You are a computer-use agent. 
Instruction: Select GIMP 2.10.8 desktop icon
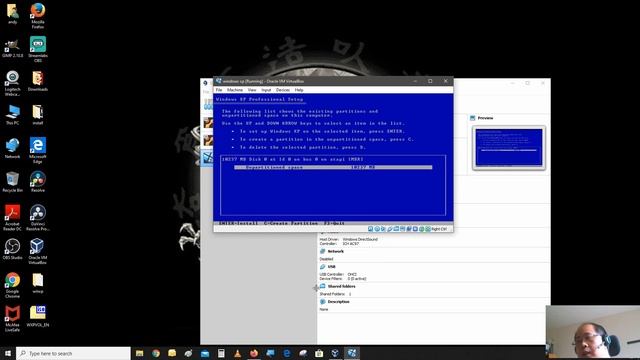[x=13, y=48]
